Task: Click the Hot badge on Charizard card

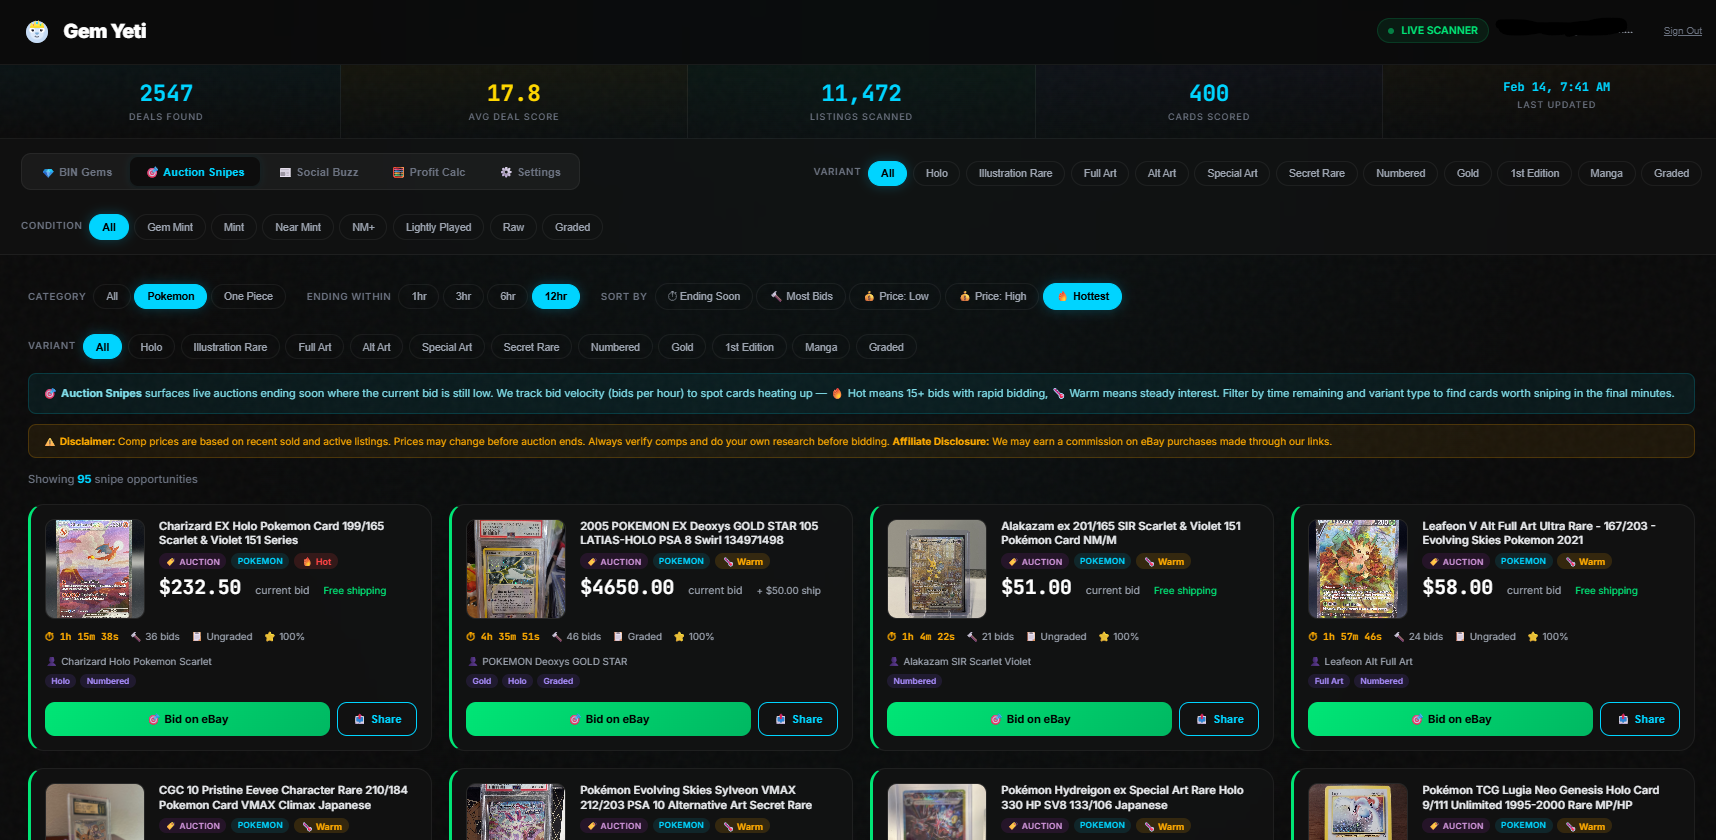Action: (x=317, y=562)
